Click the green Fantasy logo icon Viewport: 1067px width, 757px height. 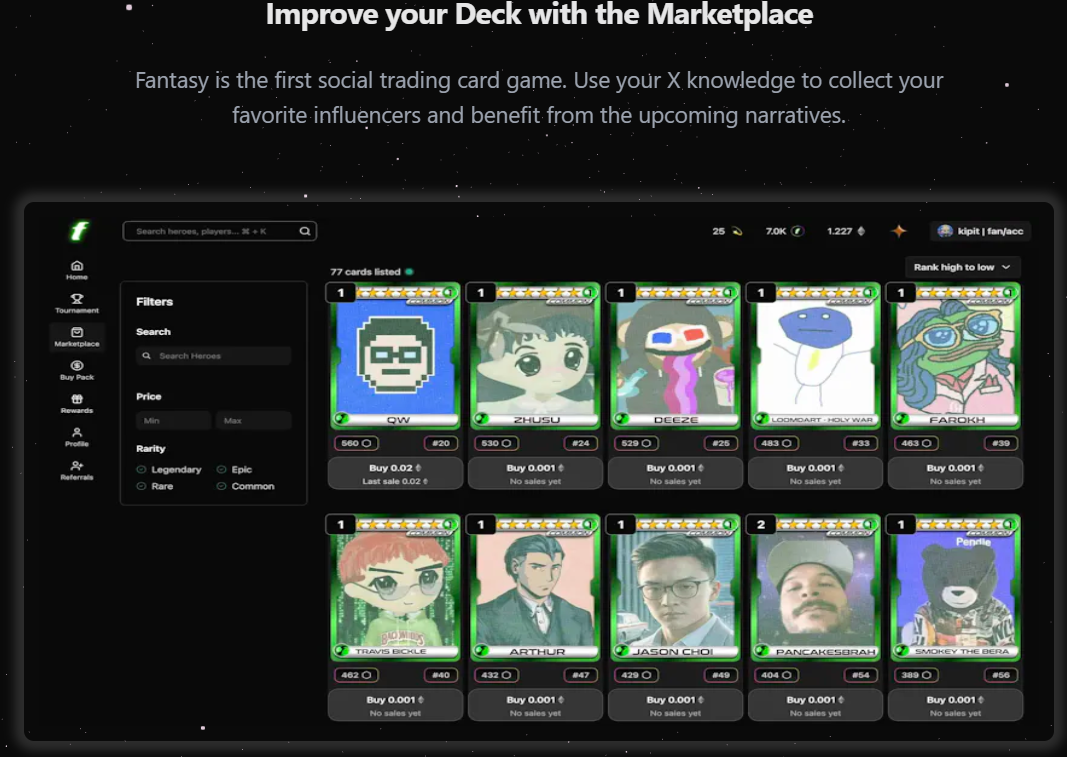pos(78,231)
